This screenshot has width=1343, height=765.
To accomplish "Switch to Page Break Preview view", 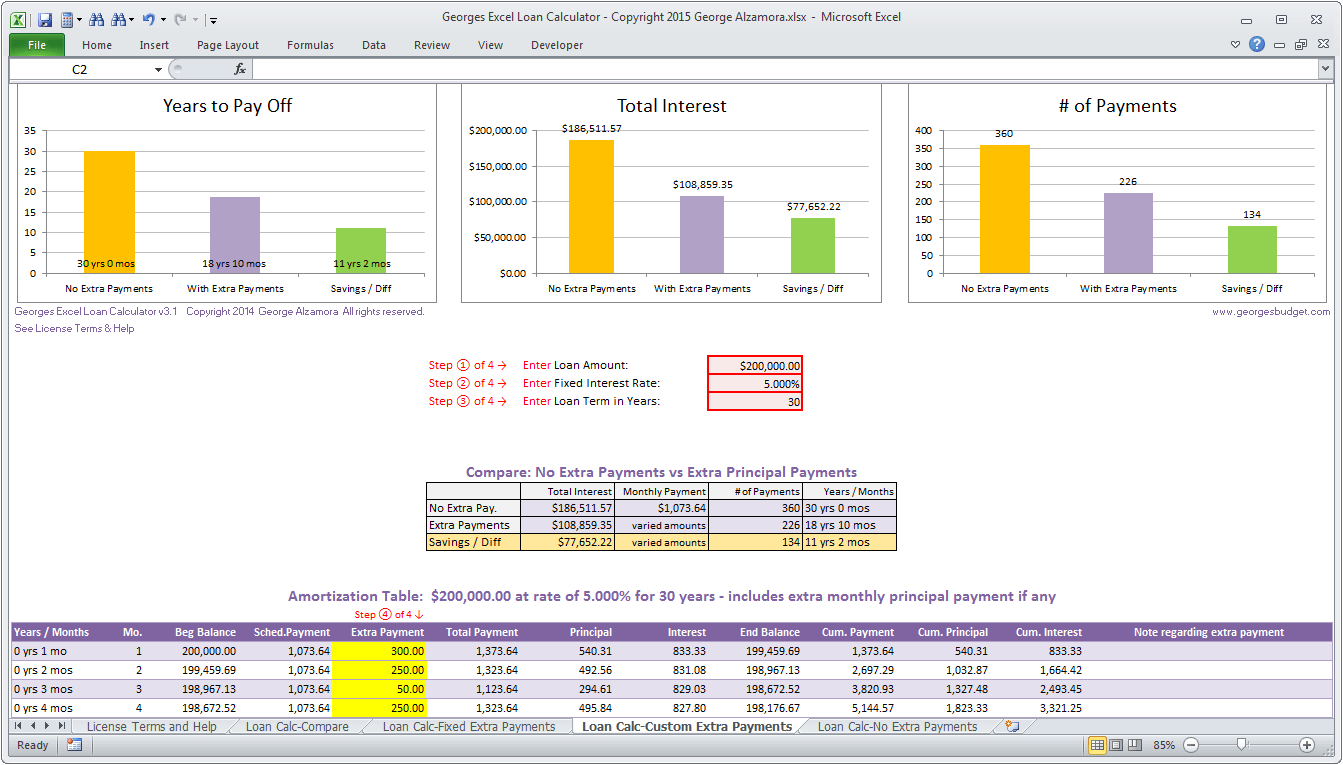I will point(1135,745).
